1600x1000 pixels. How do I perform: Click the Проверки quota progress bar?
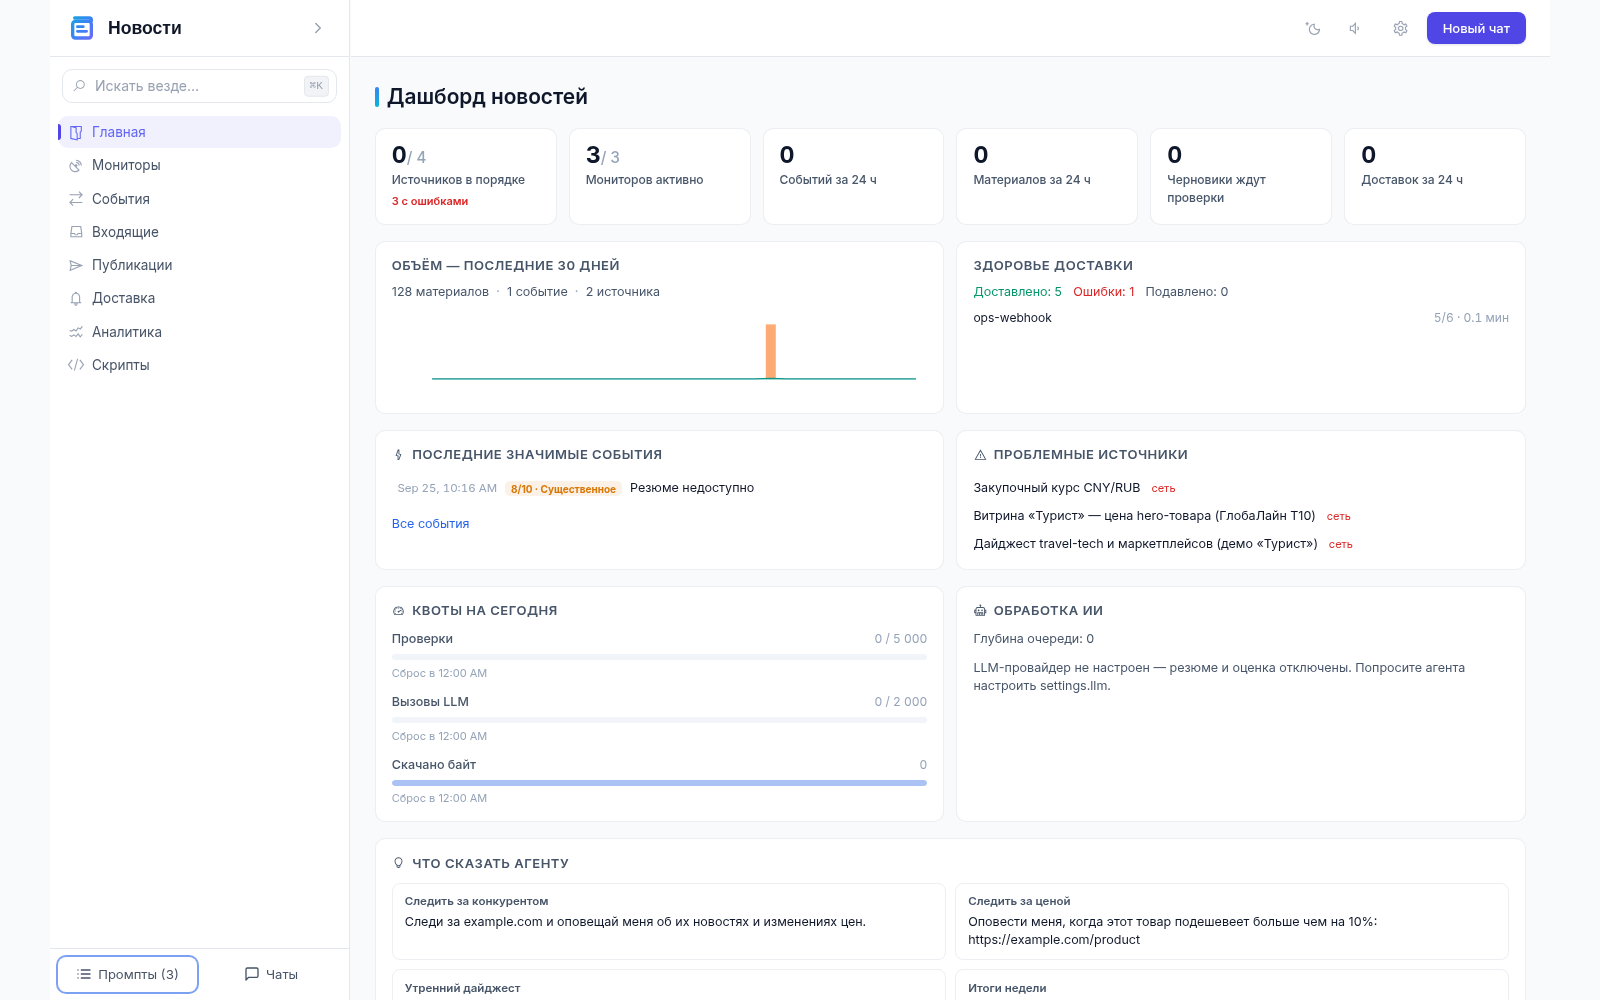point(659,657)
